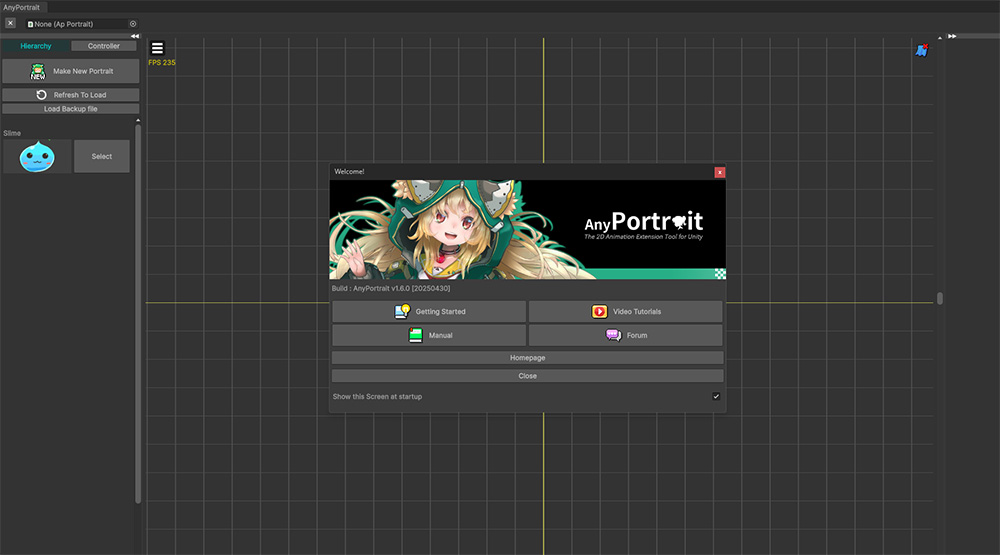This screenshot has width=1000, height=555.
Task: Open the hamburger menu in viewport
Action: pyautogui.click(x=157, y=48)
